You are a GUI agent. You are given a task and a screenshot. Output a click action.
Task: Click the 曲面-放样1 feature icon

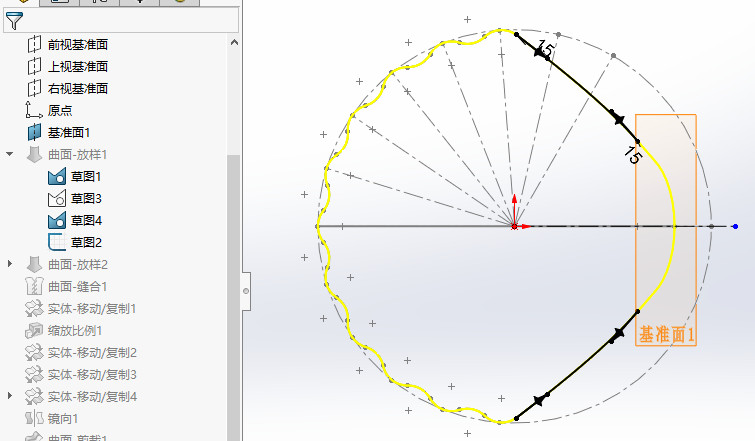34,155
